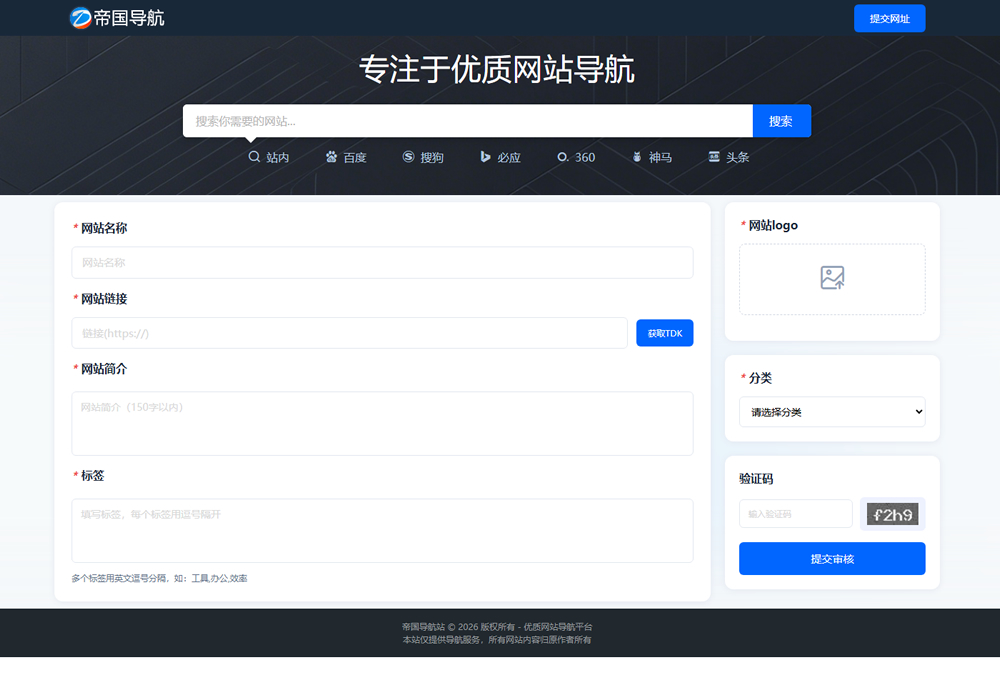Click the 获取TDK button
1000x683 pixels.
point(665,333)
